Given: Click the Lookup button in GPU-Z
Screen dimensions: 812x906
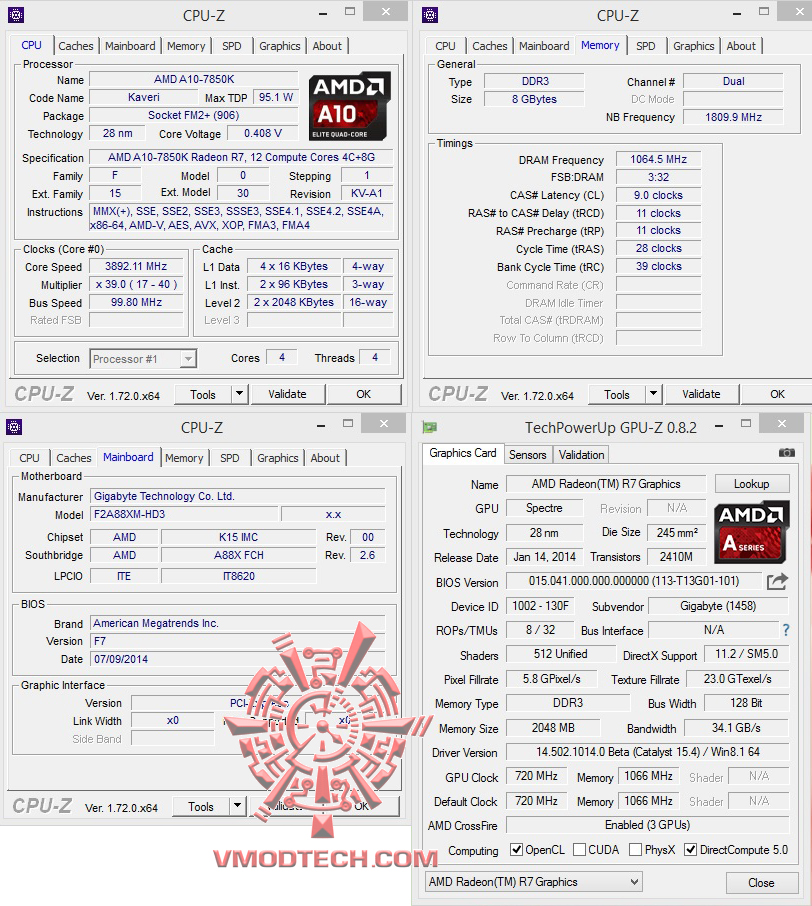Looking at the screenshot, I should [751, 484].
